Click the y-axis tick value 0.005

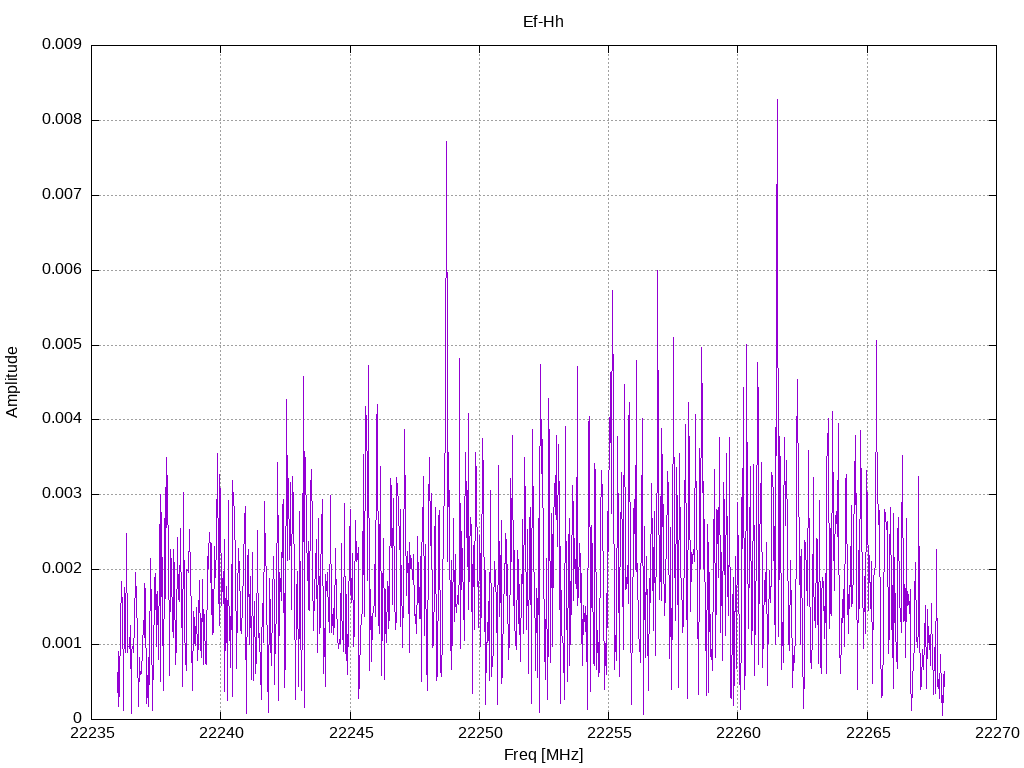tap(62, 345)
